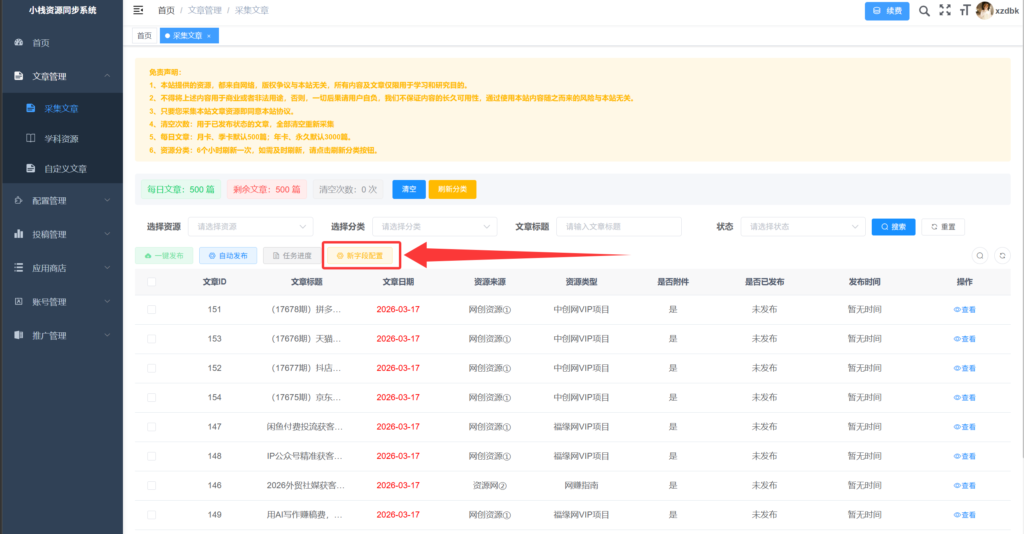Screen dimensions: 1024x534
Task: Open 查看 for article 146
Action: pos(964,486)
